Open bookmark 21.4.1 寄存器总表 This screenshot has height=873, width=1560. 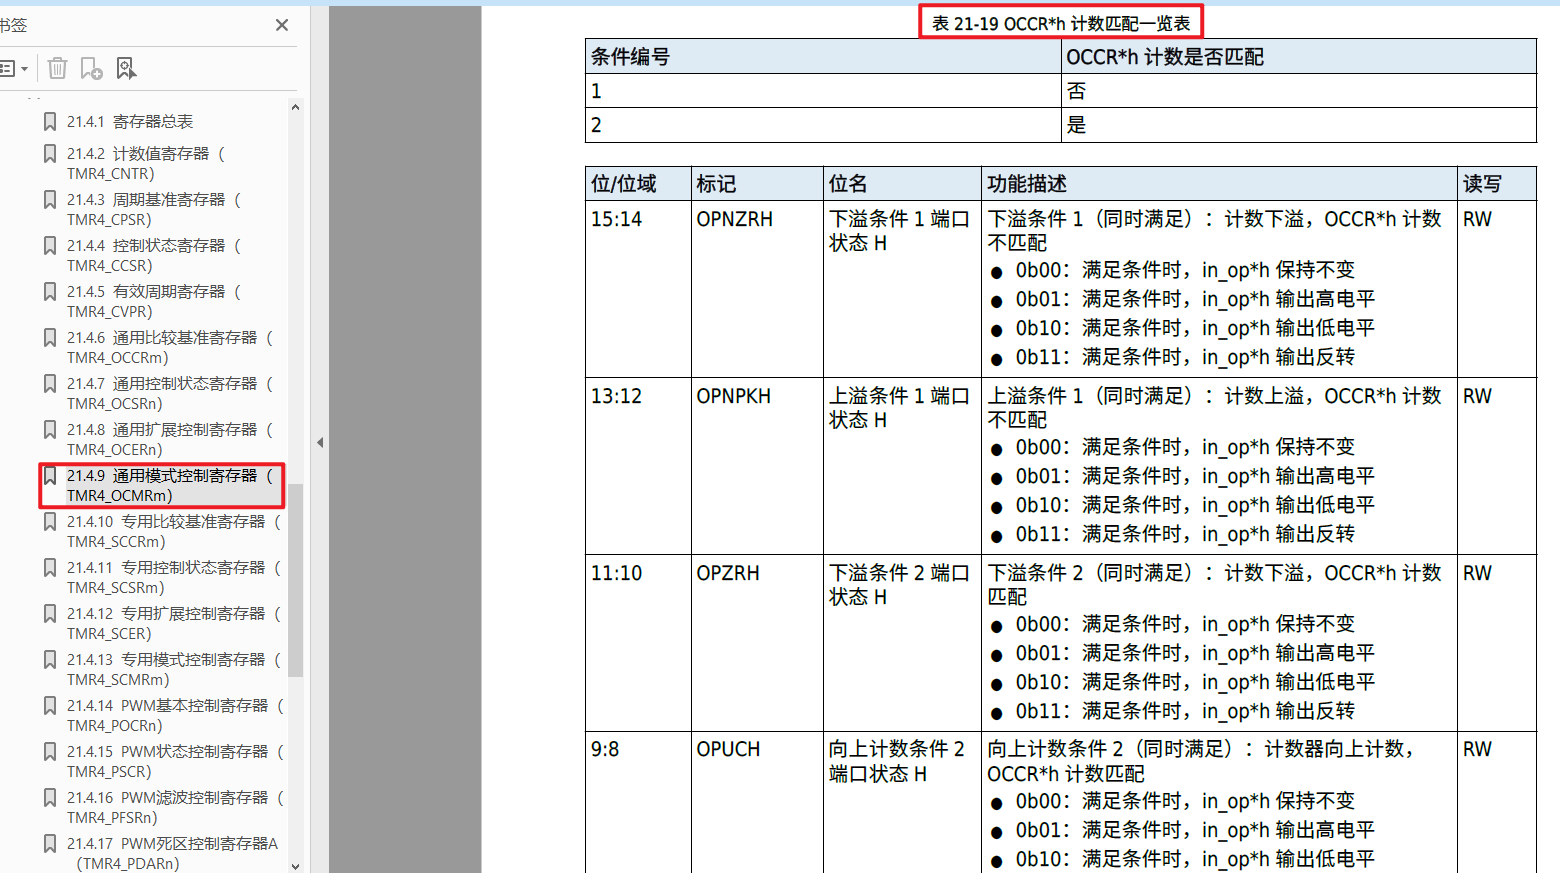130,121
